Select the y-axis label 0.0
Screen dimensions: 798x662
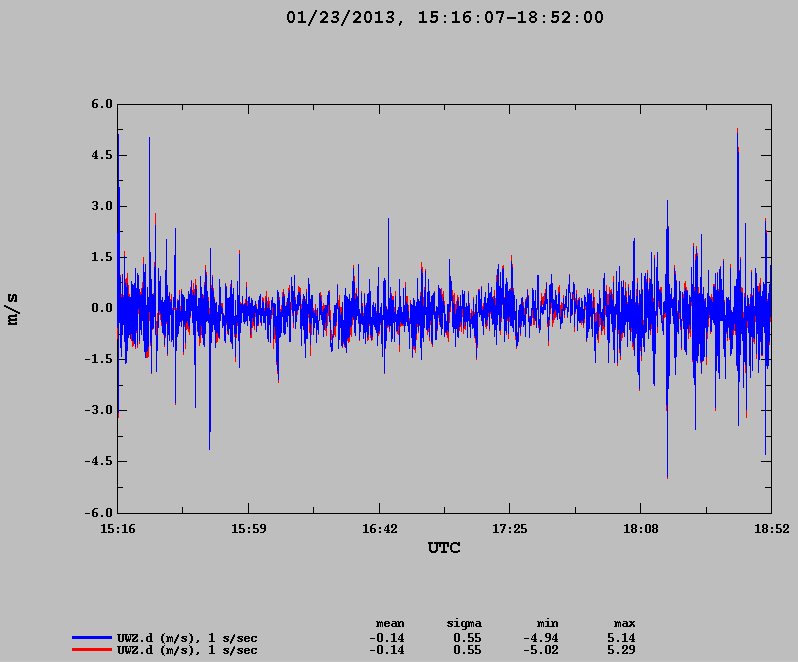click(x=102, y=308)
